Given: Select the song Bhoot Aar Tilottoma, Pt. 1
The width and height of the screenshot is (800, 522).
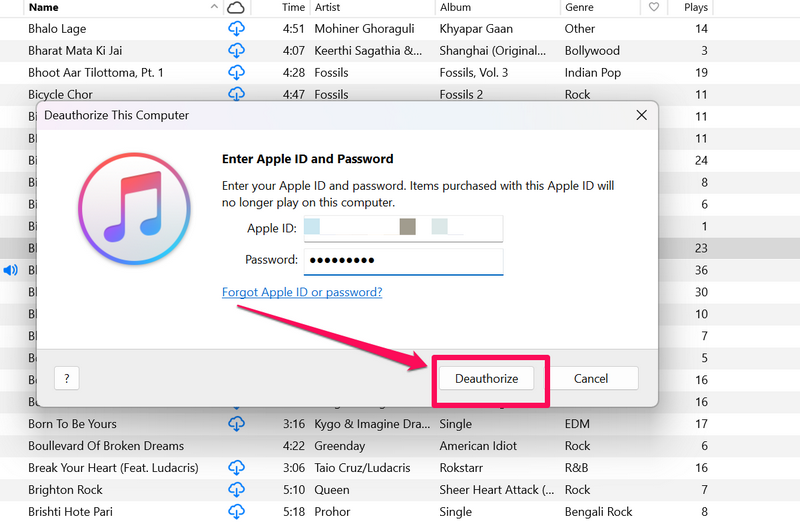Looking at the screenshot, I should tap(96, 72).
